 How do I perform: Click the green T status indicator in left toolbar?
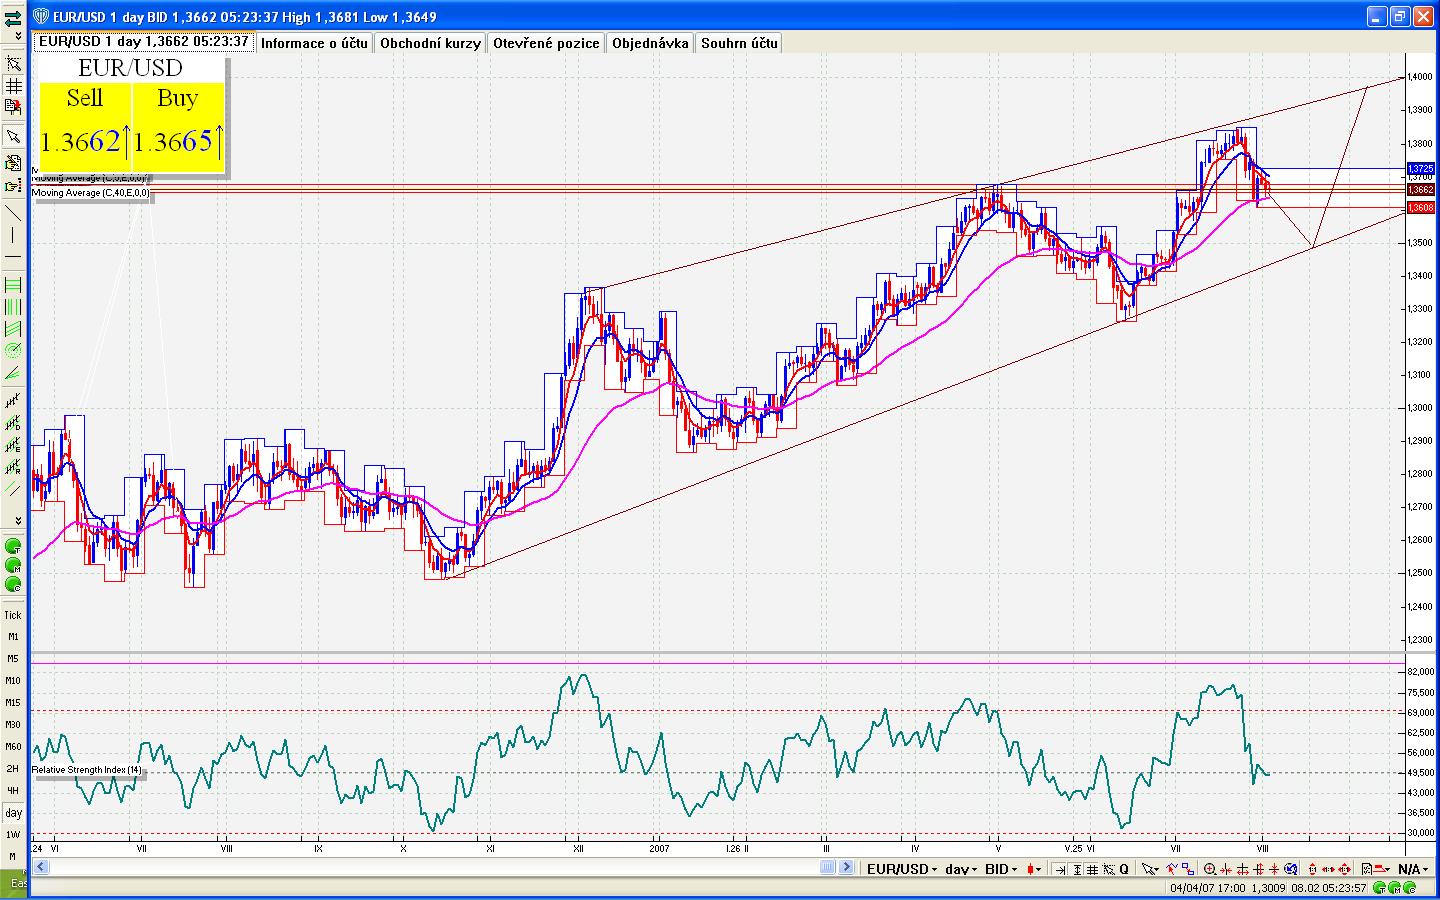13,547
